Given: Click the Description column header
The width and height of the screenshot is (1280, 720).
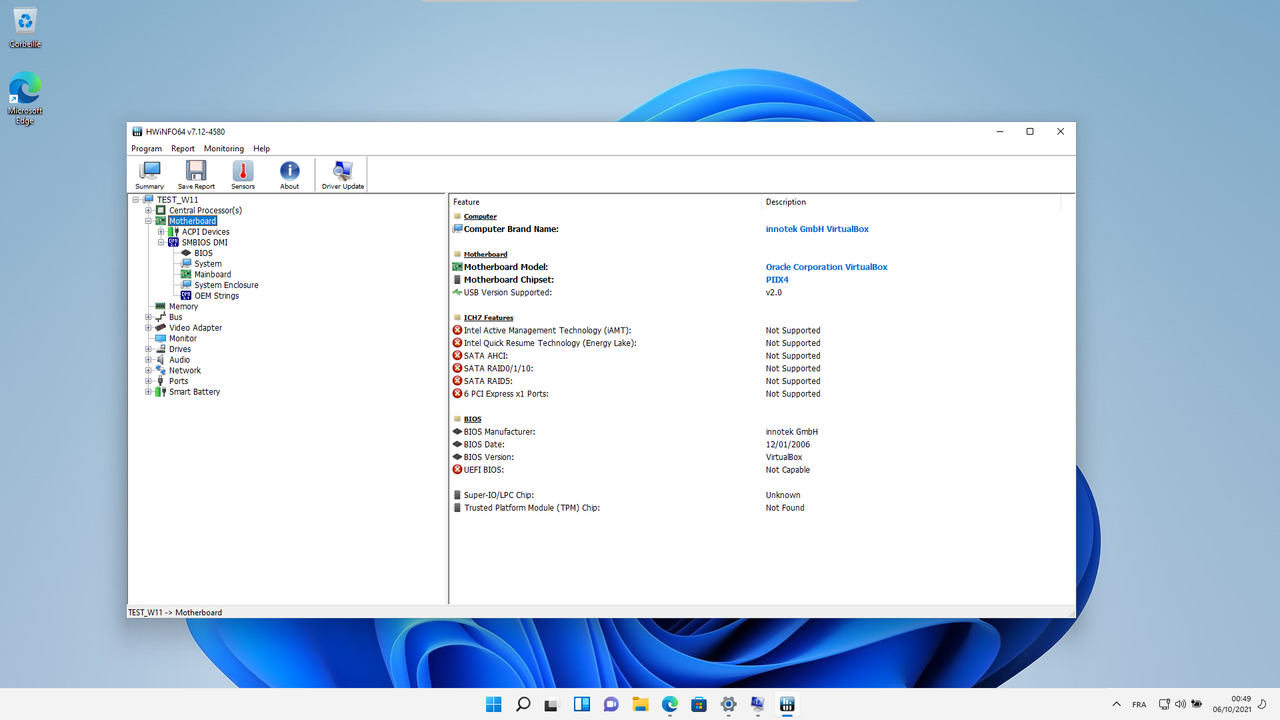Looking at the screenshot, I should pyautogui.click(x=910, y=202).
